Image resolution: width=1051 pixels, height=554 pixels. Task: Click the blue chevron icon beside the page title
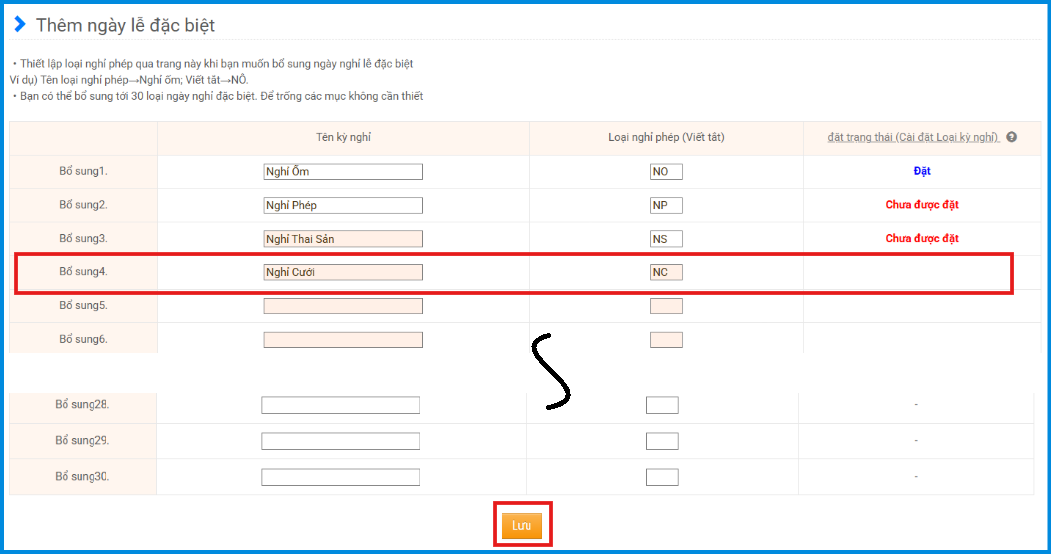click(x=20, y=24)
